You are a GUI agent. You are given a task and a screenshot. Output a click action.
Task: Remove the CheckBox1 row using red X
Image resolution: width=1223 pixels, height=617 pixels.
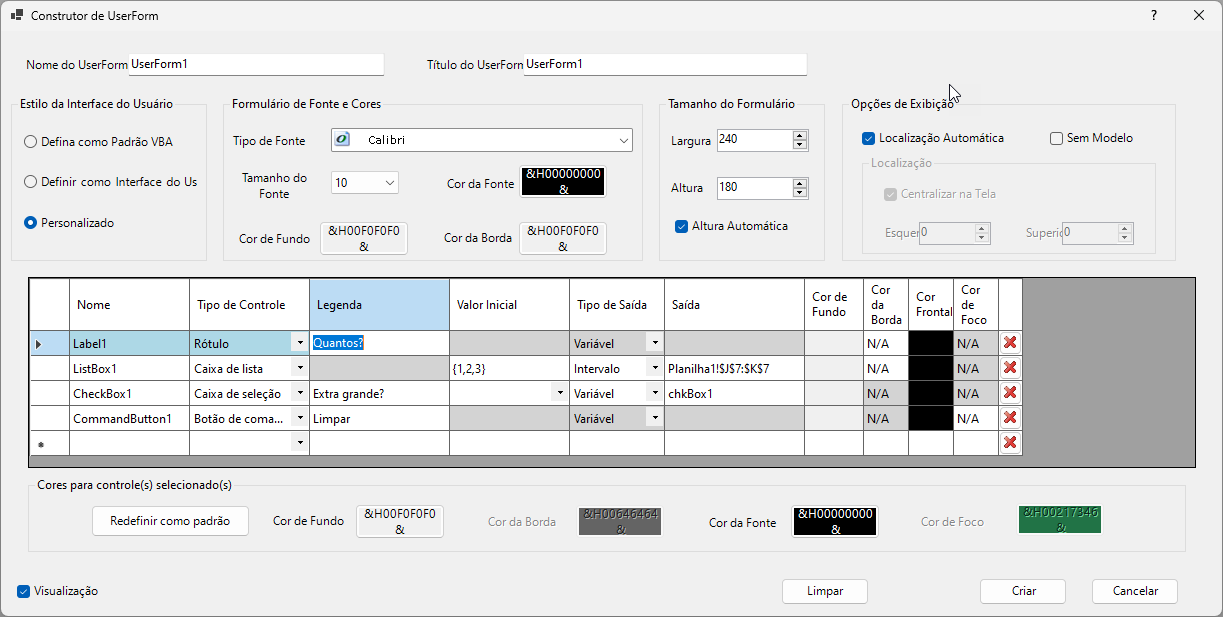pos(1010,393)
